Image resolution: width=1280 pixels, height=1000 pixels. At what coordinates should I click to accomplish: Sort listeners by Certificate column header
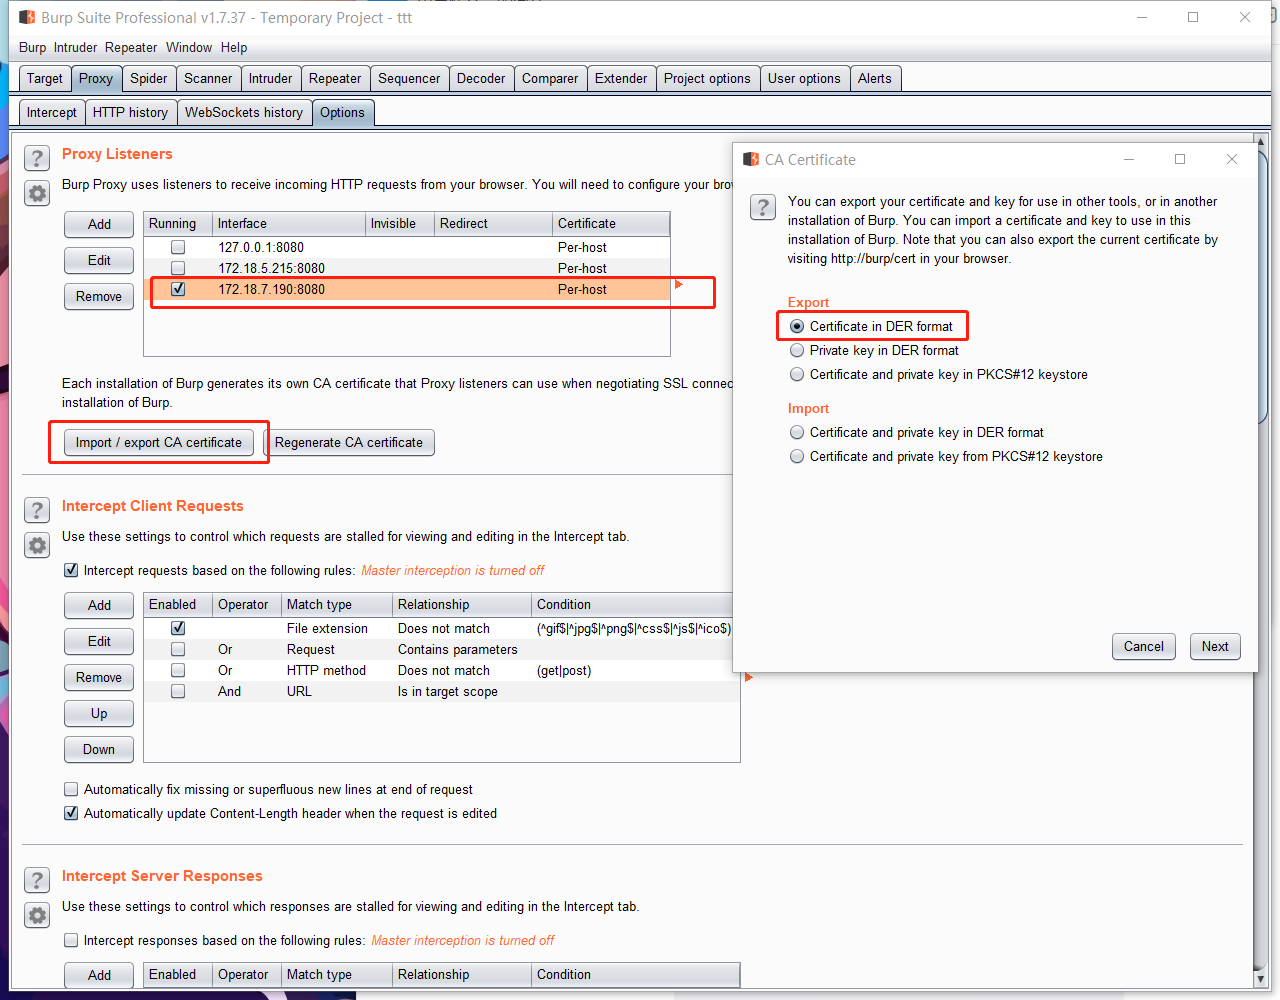tap(611, 223)
